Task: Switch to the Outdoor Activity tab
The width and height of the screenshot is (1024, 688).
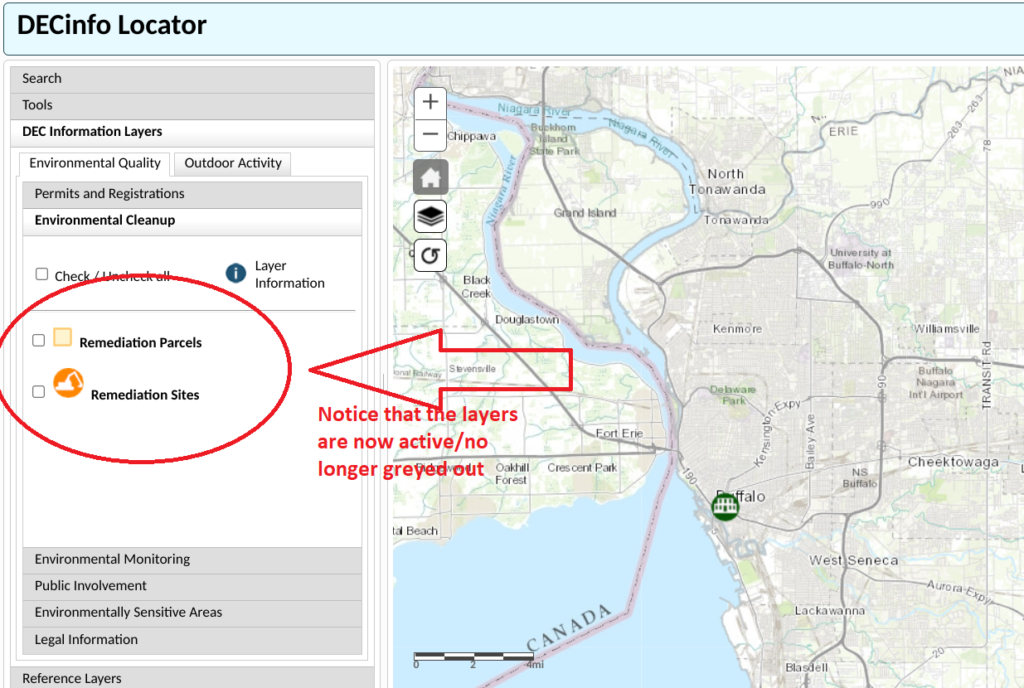Action: 232,163
